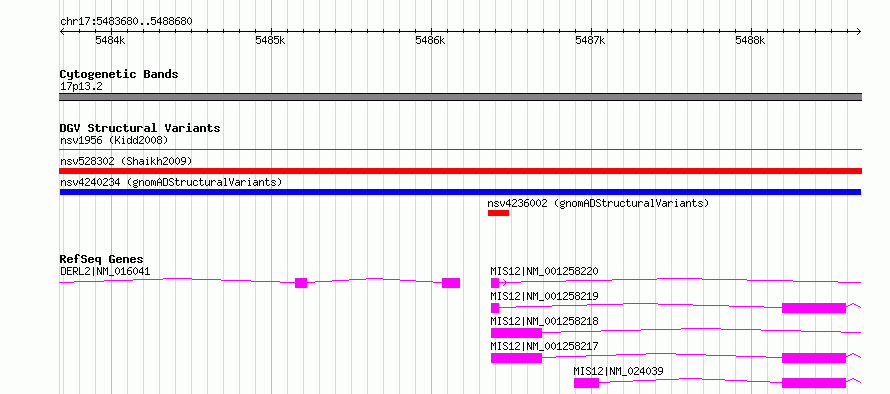Open the nsv1956 (Kidd2008) label

pos(114,140)
